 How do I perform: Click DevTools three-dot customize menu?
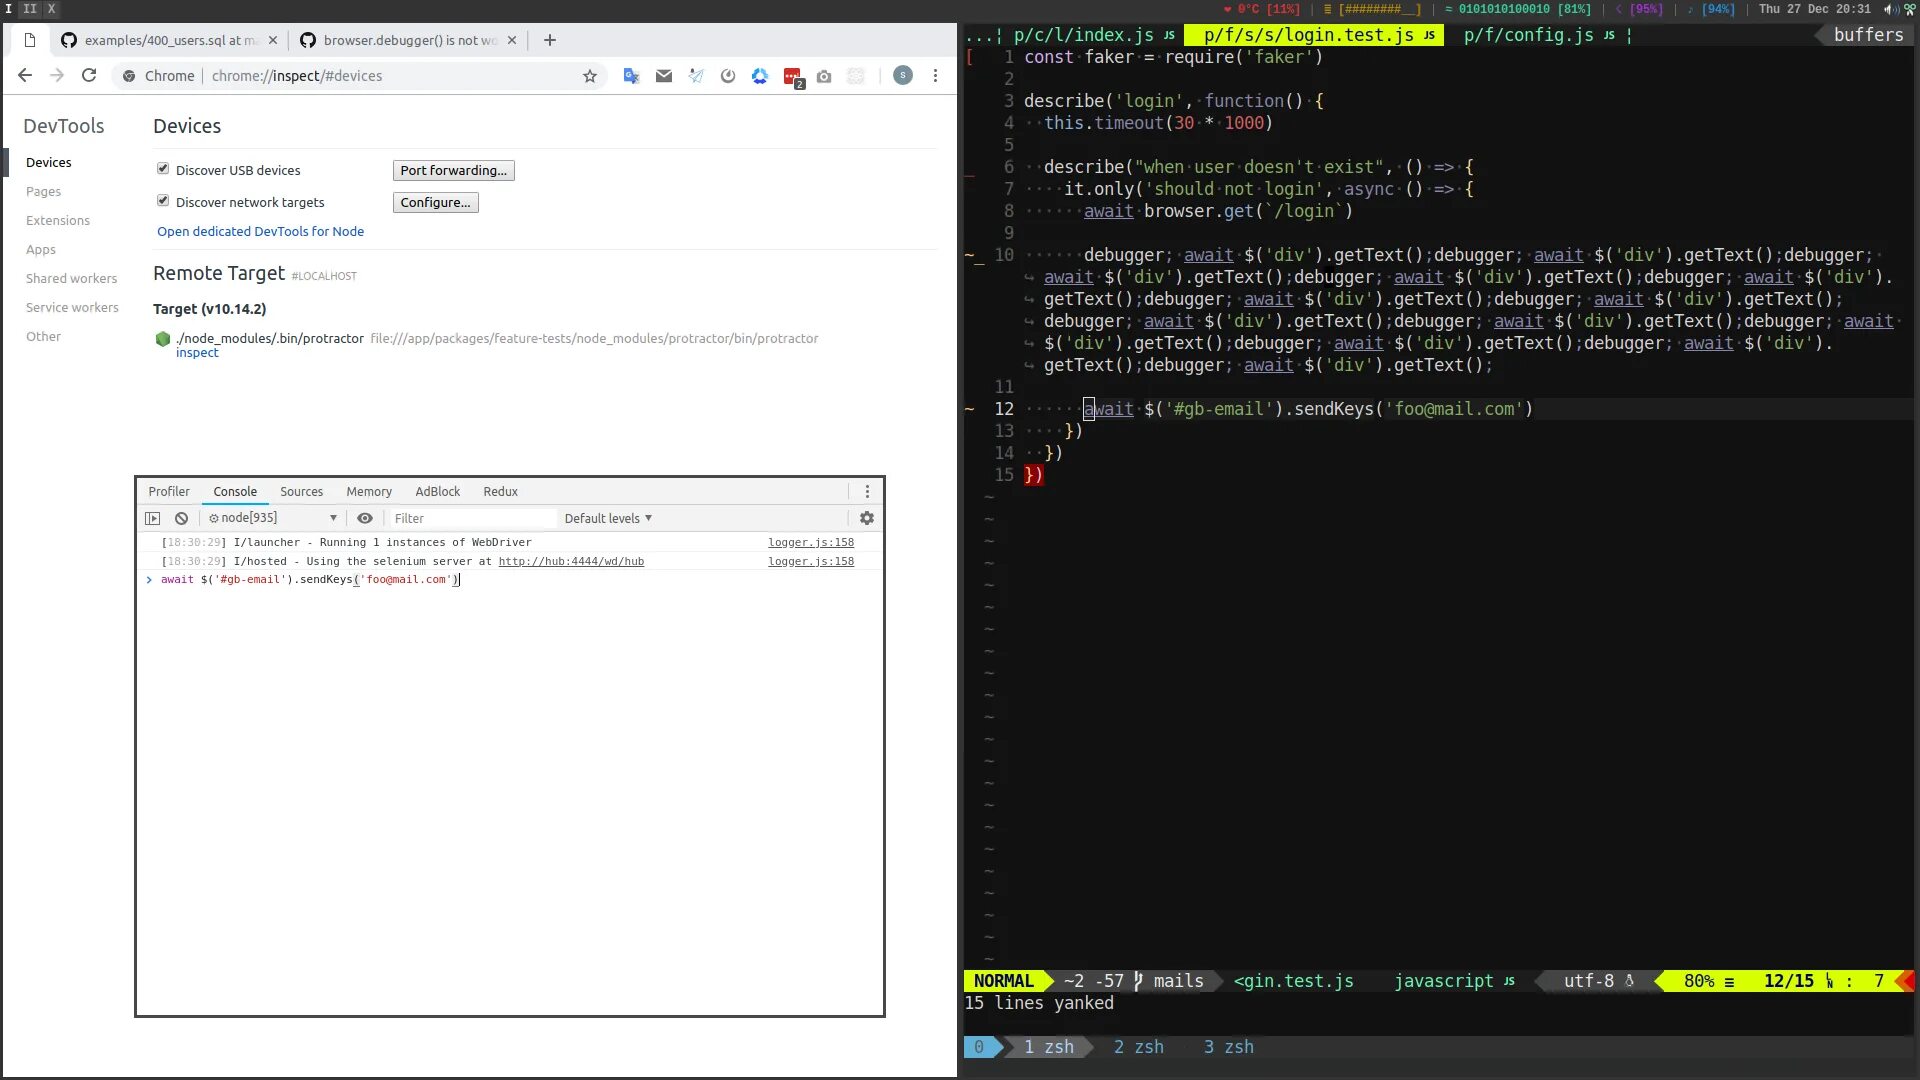(x=866, y=491)
